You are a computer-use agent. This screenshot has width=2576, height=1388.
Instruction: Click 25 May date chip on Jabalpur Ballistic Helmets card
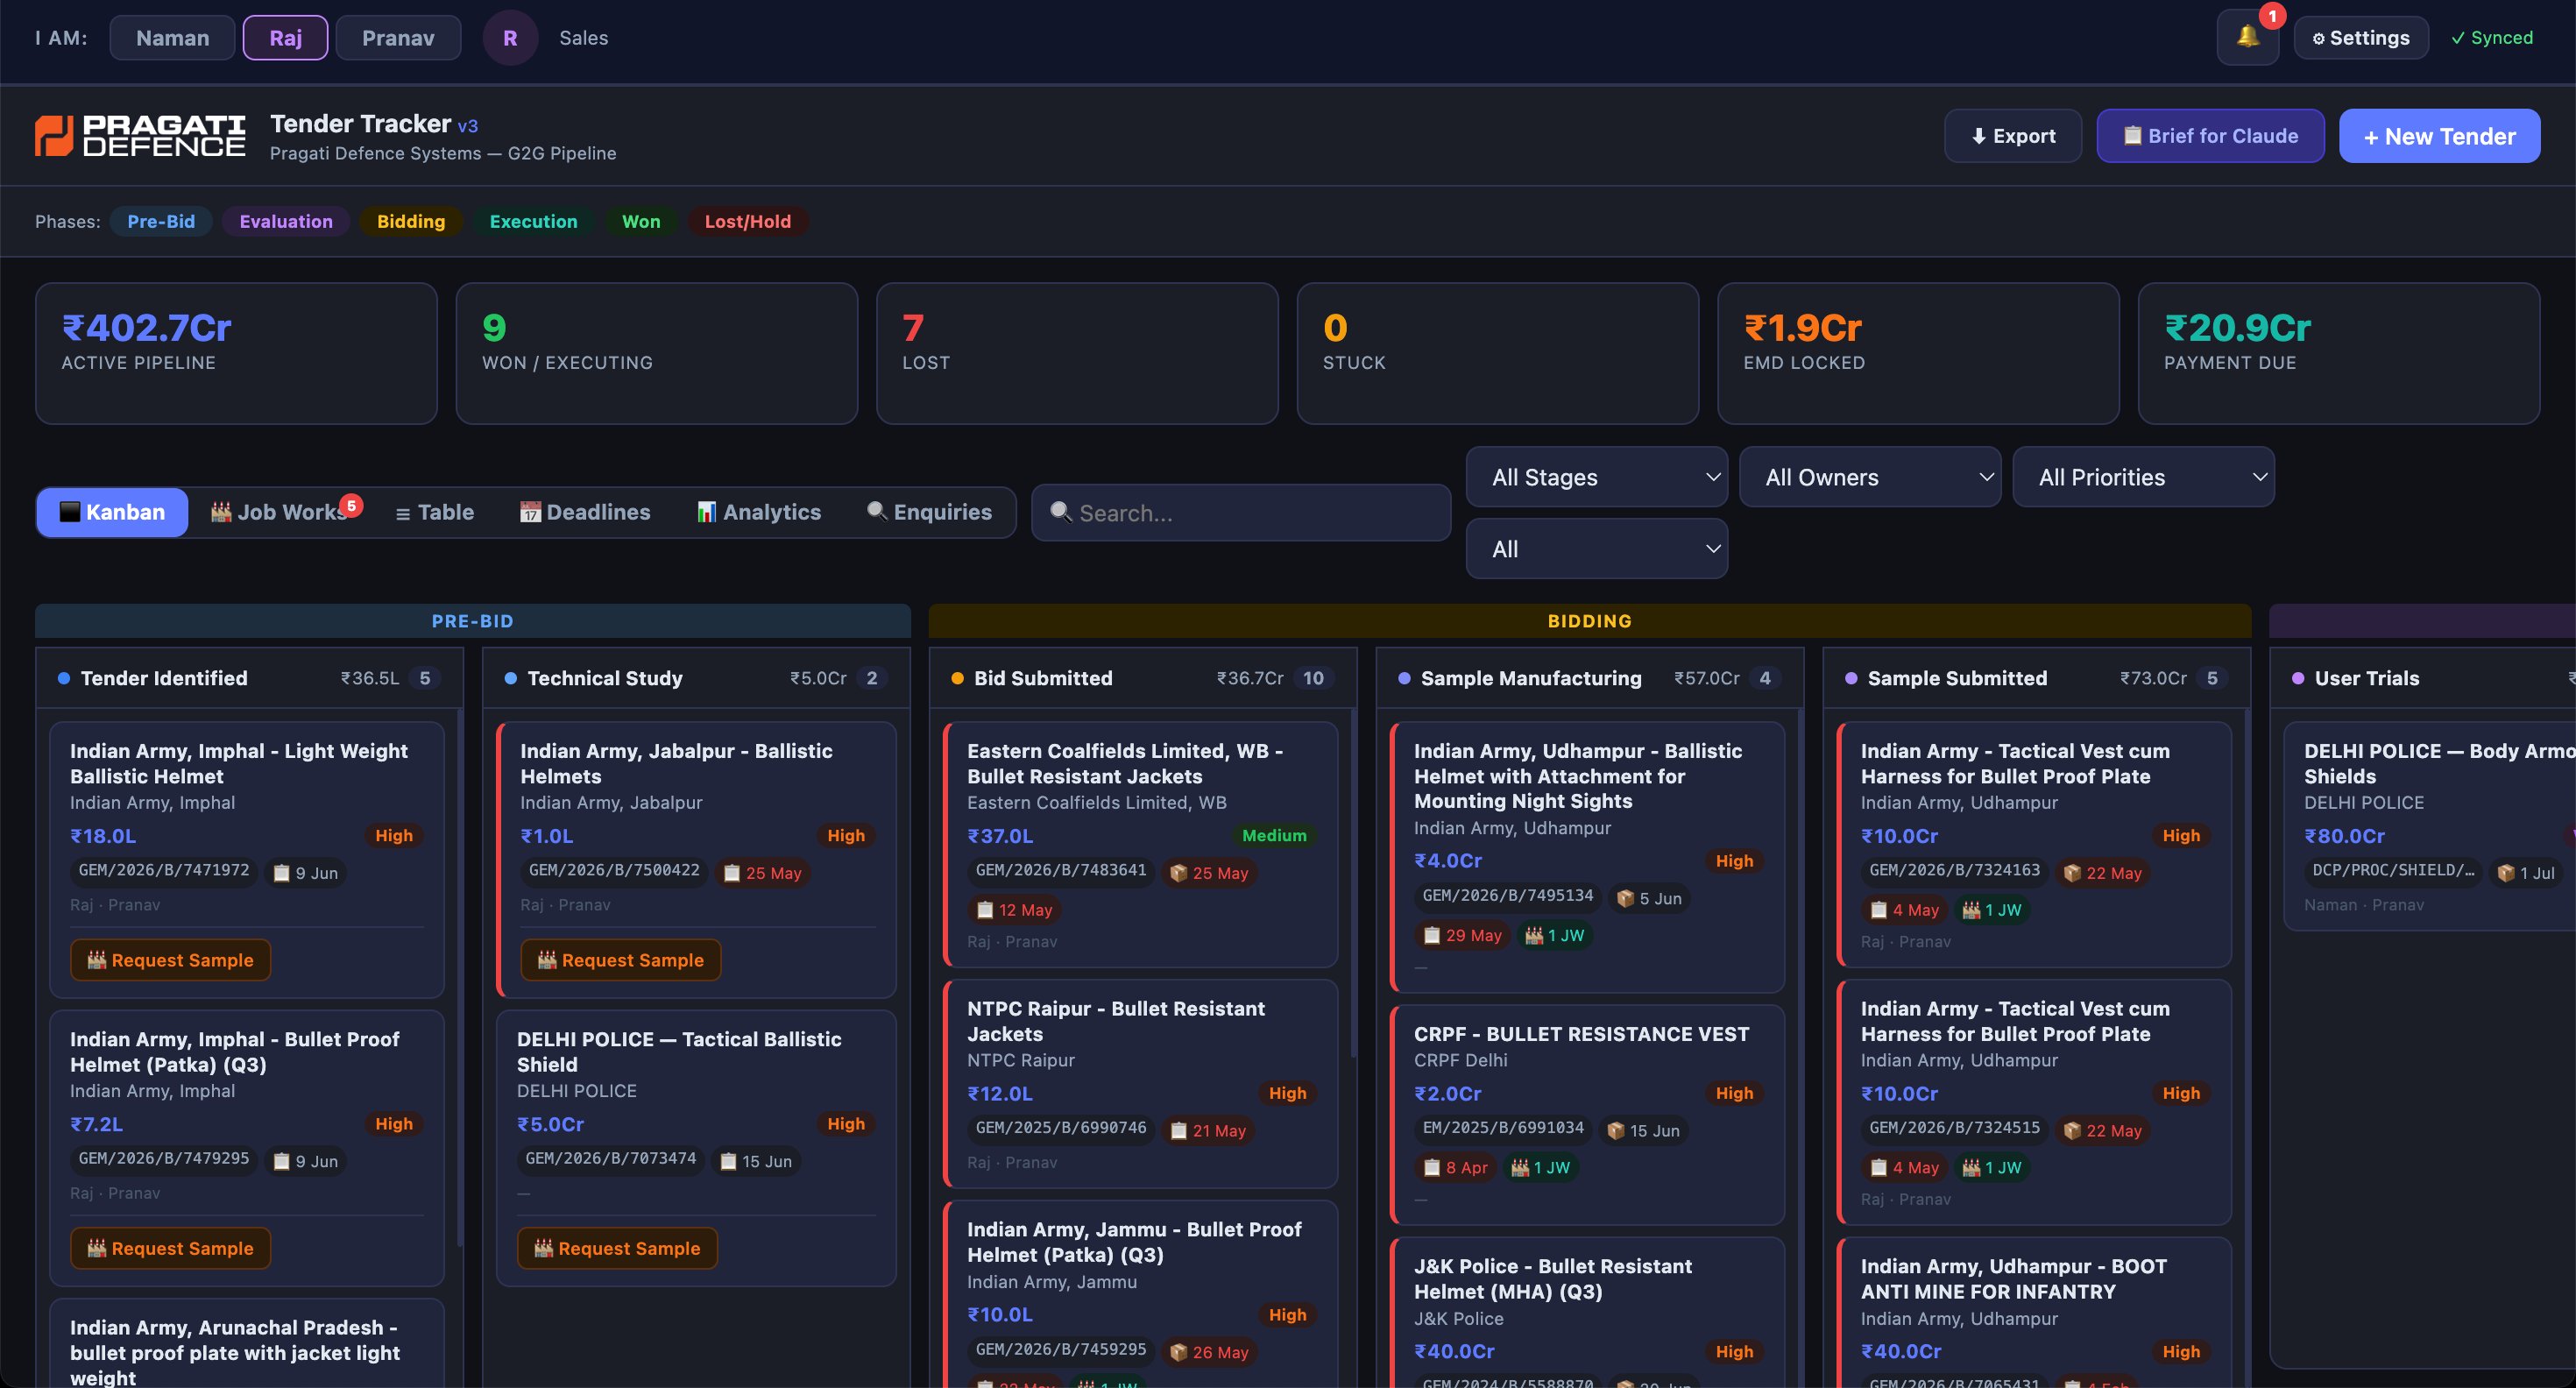coord(762,873)
